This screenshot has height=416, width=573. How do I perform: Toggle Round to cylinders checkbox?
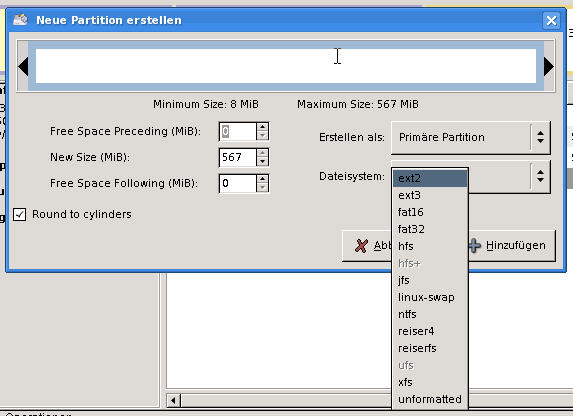click(x=19, y=214)
